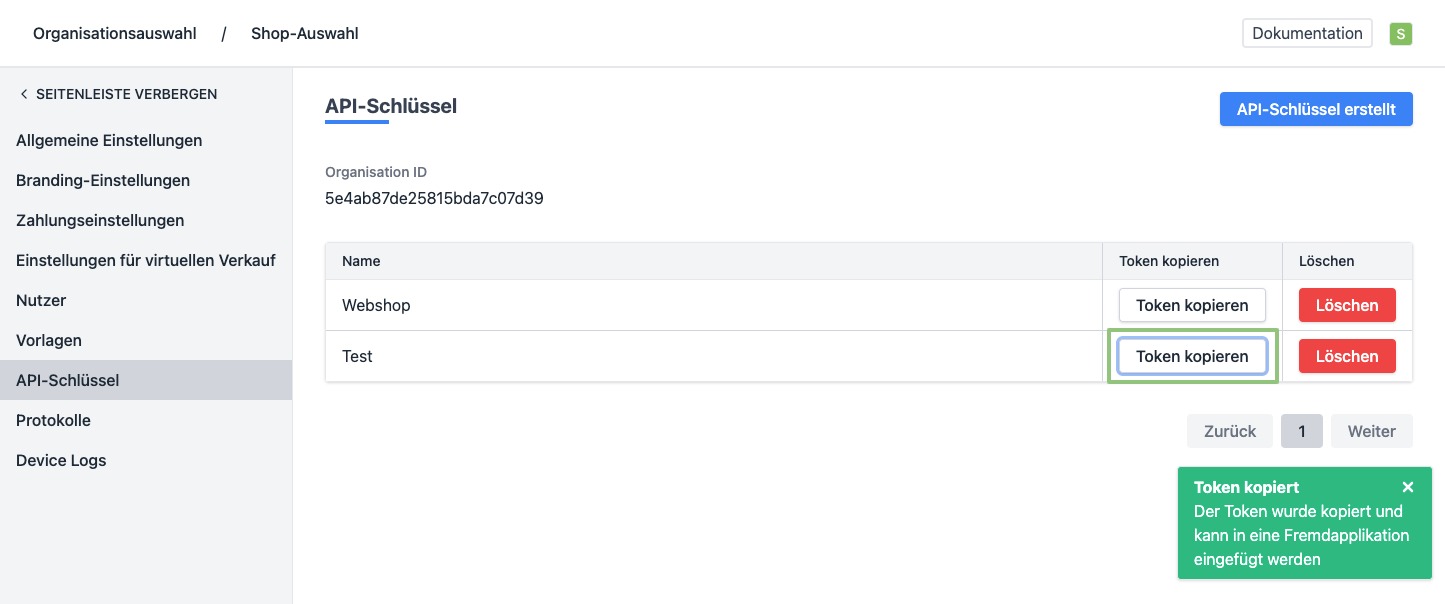The height and width of the screenshot is (604, 1445).
Task: Navigate to Vorlagen
Action: point(49,340)
